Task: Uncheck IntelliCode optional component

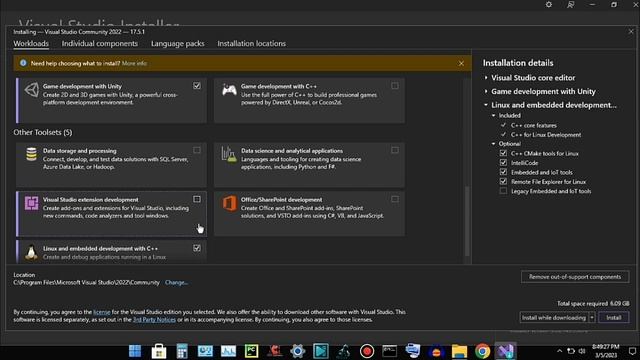Action: coord(503,162)
